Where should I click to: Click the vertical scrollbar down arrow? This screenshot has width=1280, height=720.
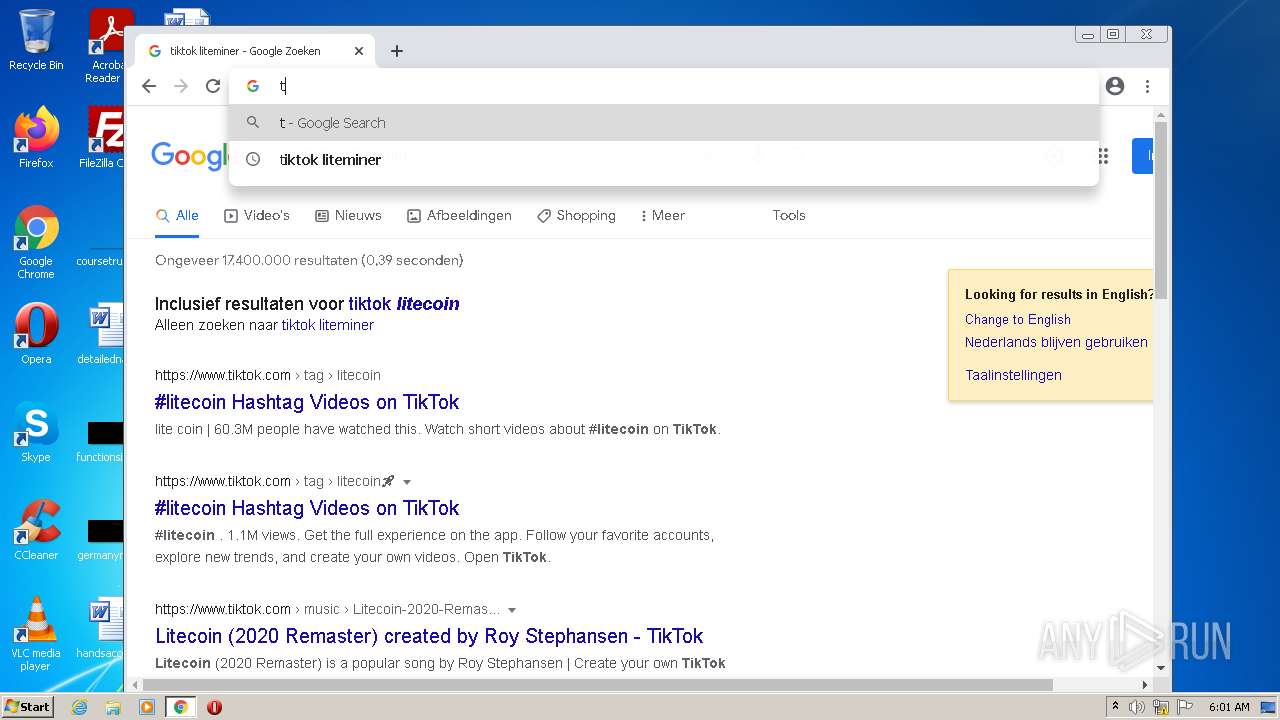(1161, 668)
